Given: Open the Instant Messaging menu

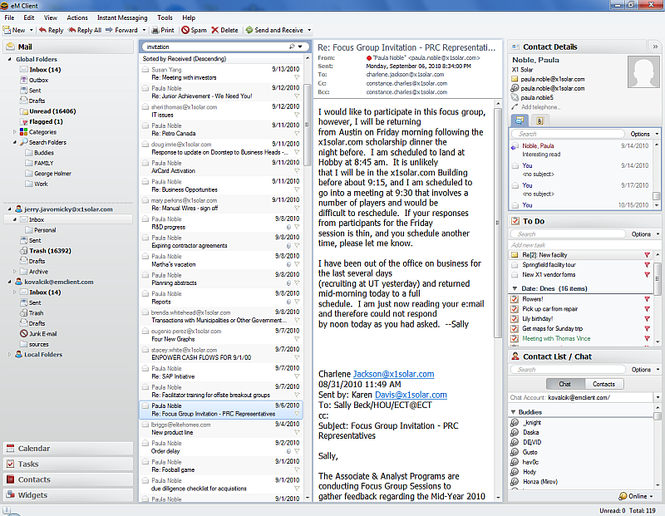Looking at the screenshot, I should [x=122, y=18].
